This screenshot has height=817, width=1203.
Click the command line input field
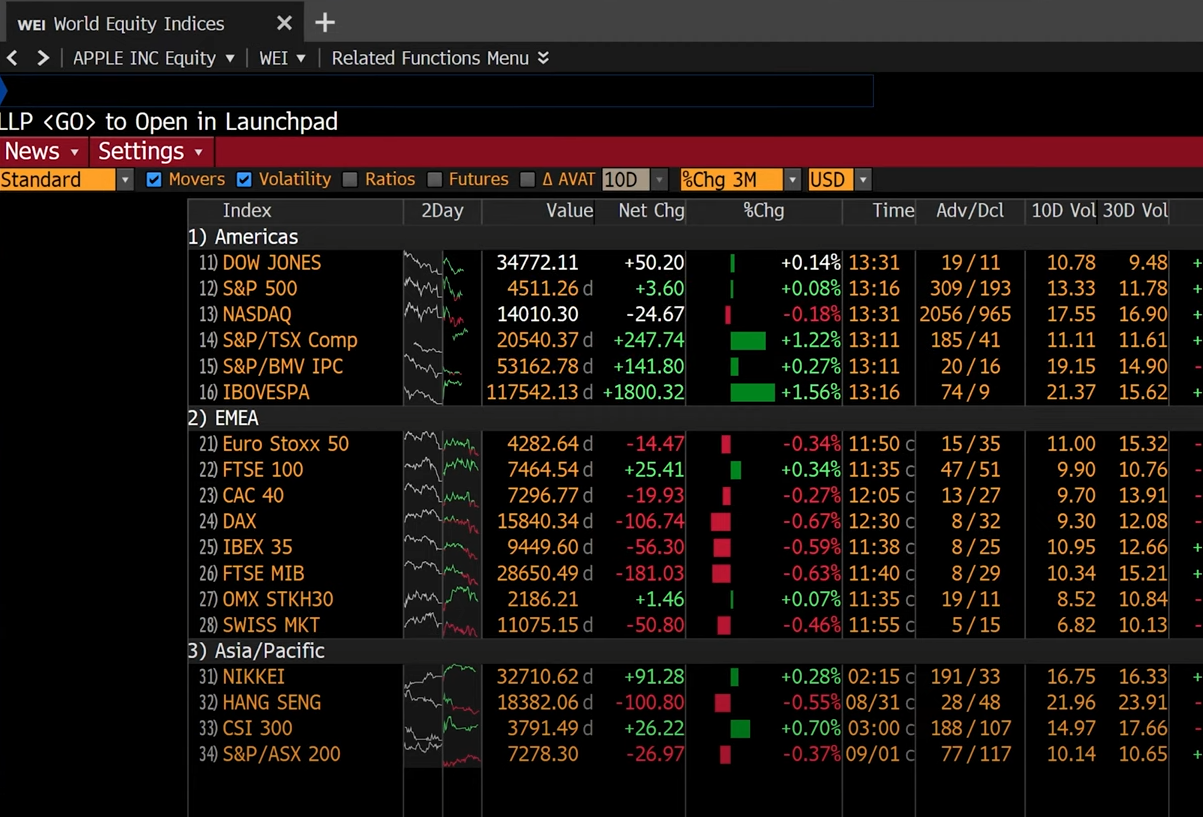437,91
